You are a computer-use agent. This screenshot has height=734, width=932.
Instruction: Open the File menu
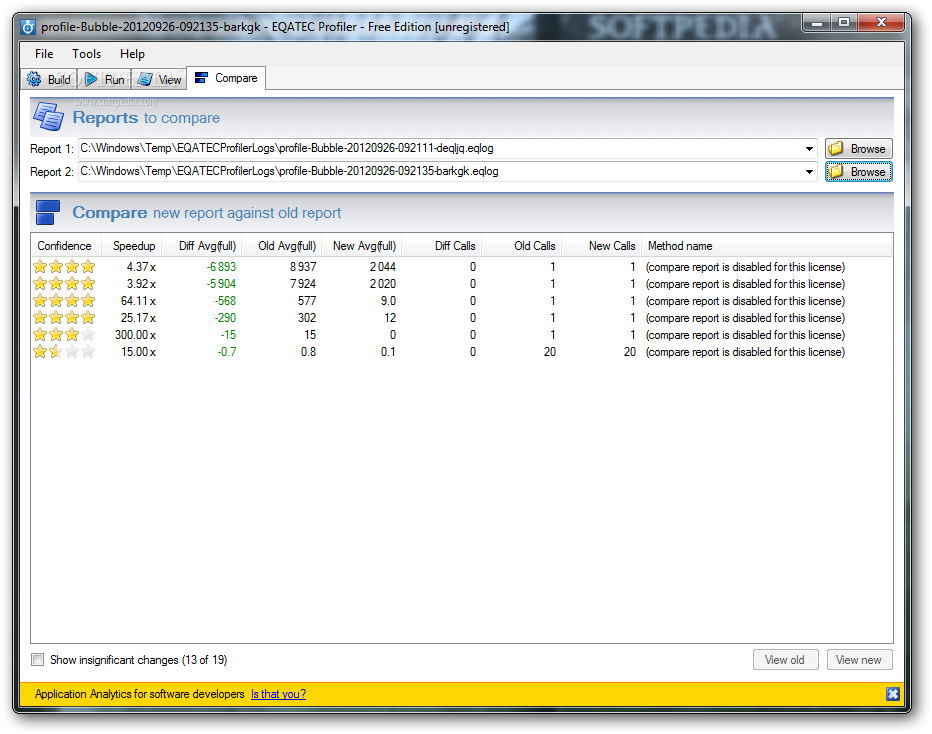[x=44, y=53]
